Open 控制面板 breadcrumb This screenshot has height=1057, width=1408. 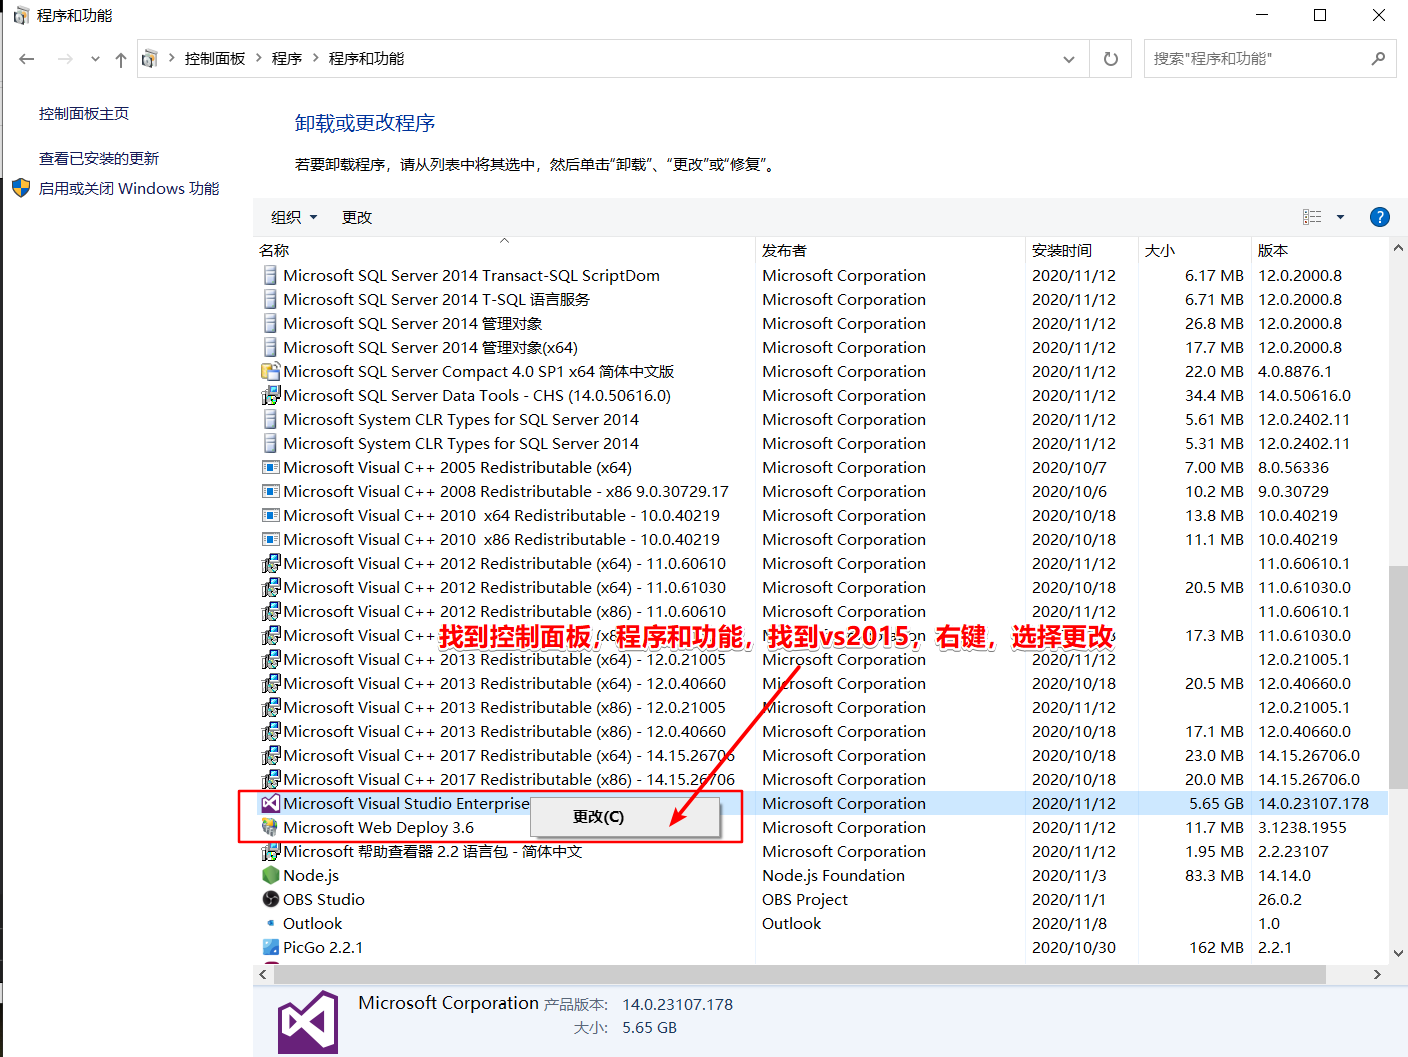point(215,59)
